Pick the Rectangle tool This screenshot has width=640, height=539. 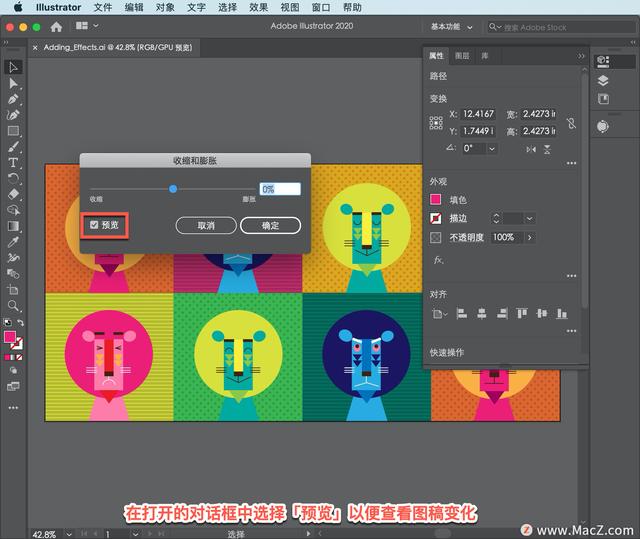point(14,131)
